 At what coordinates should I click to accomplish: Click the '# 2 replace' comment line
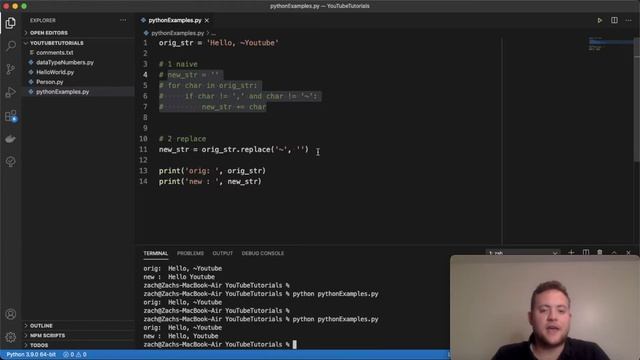click(182, 139)
